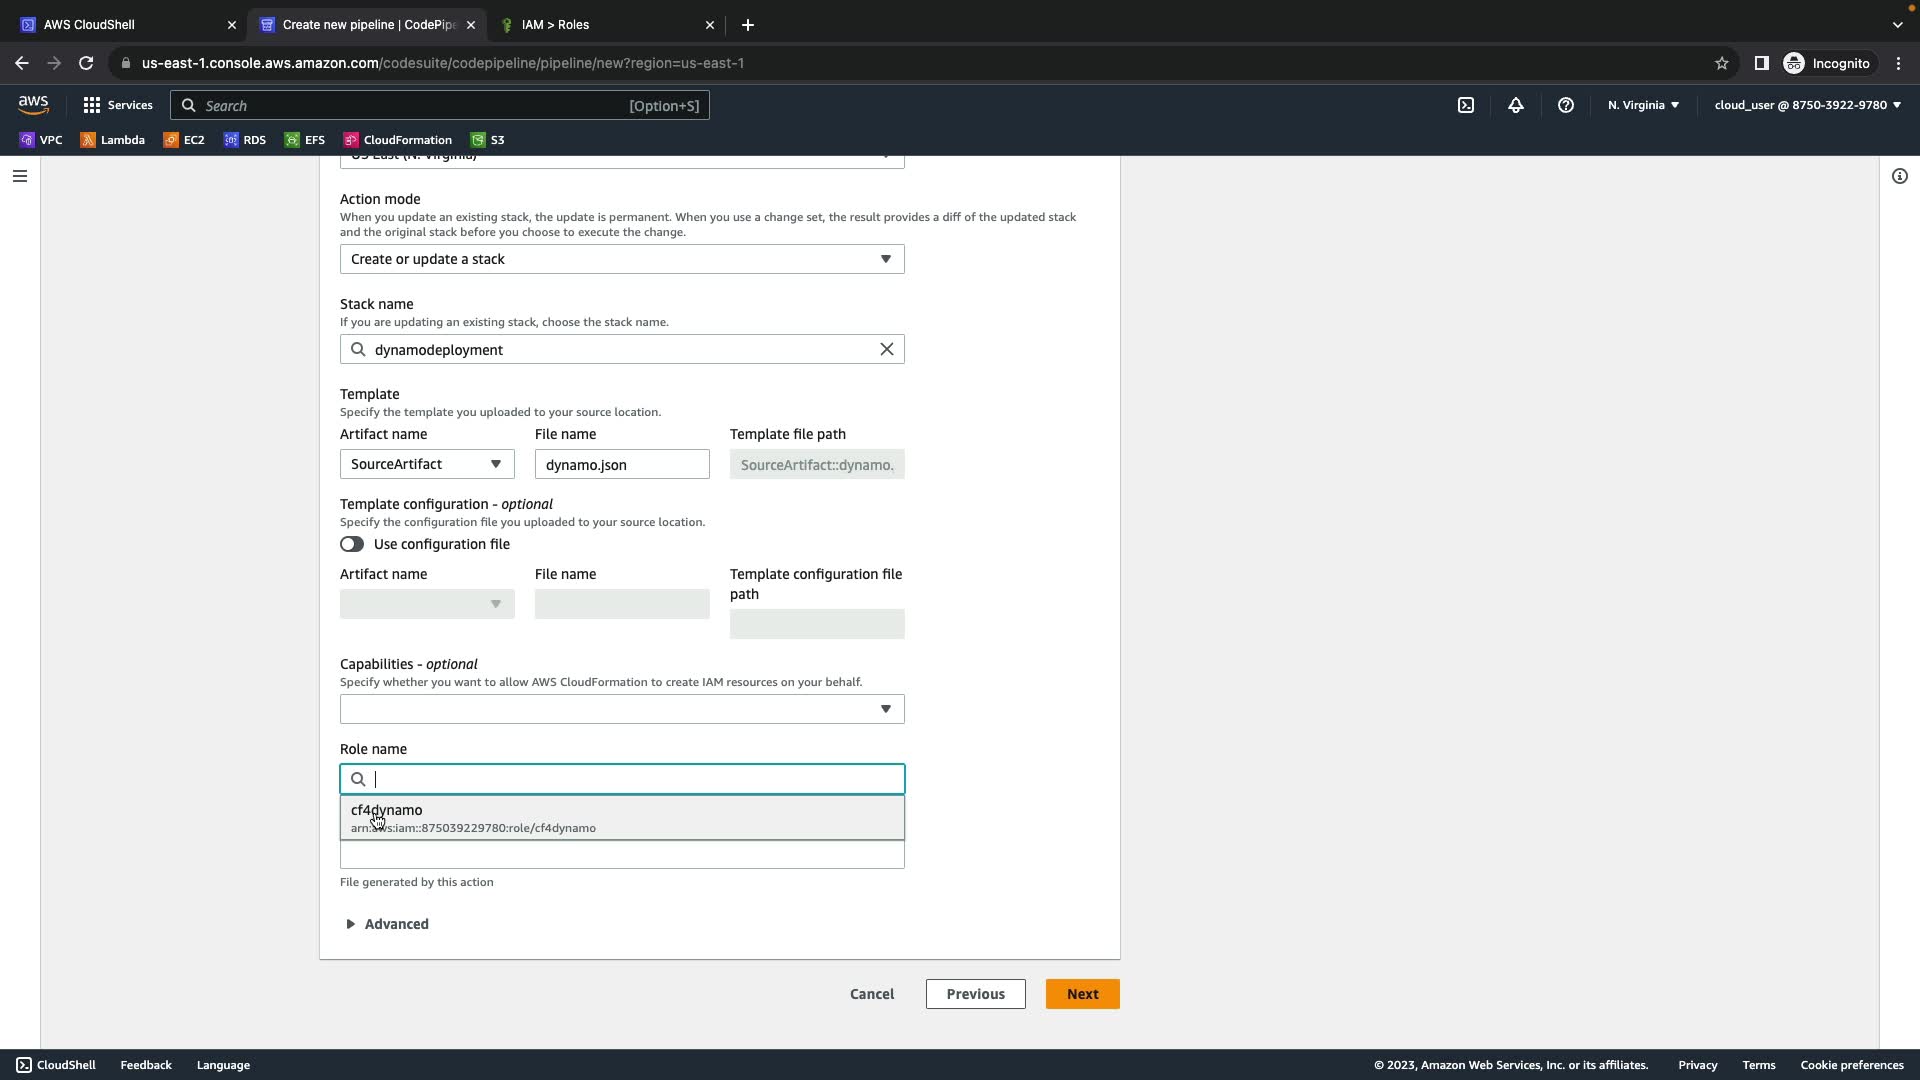Open CloudShell icon in AWS header

(x=1465, y=105)
